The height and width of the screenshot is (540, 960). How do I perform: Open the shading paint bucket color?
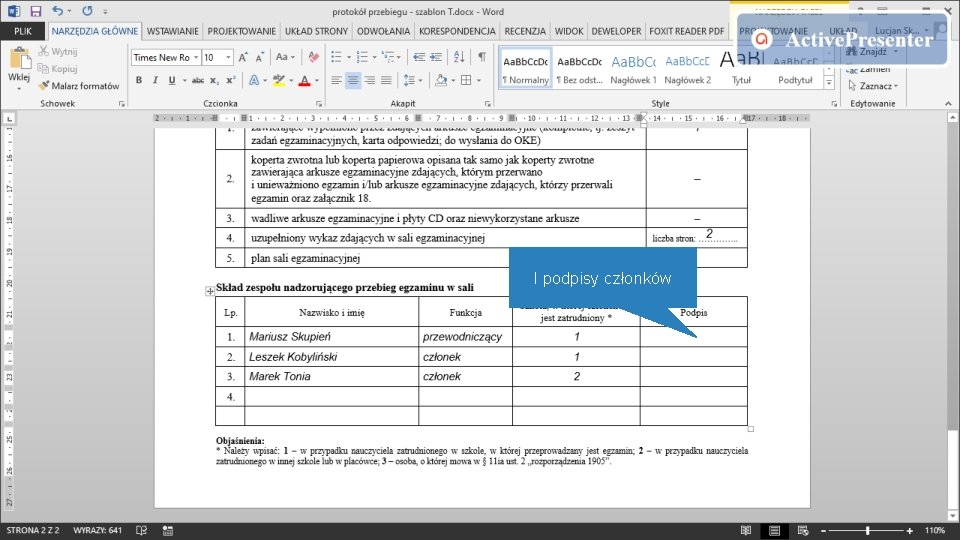pos(441,80)
